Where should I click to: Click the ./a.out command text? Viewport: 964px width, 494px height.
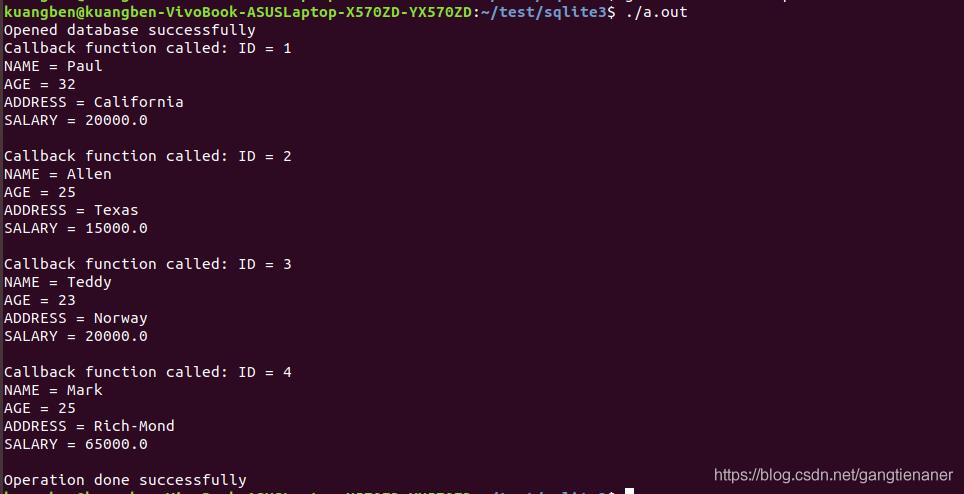(x=657, y=12)
